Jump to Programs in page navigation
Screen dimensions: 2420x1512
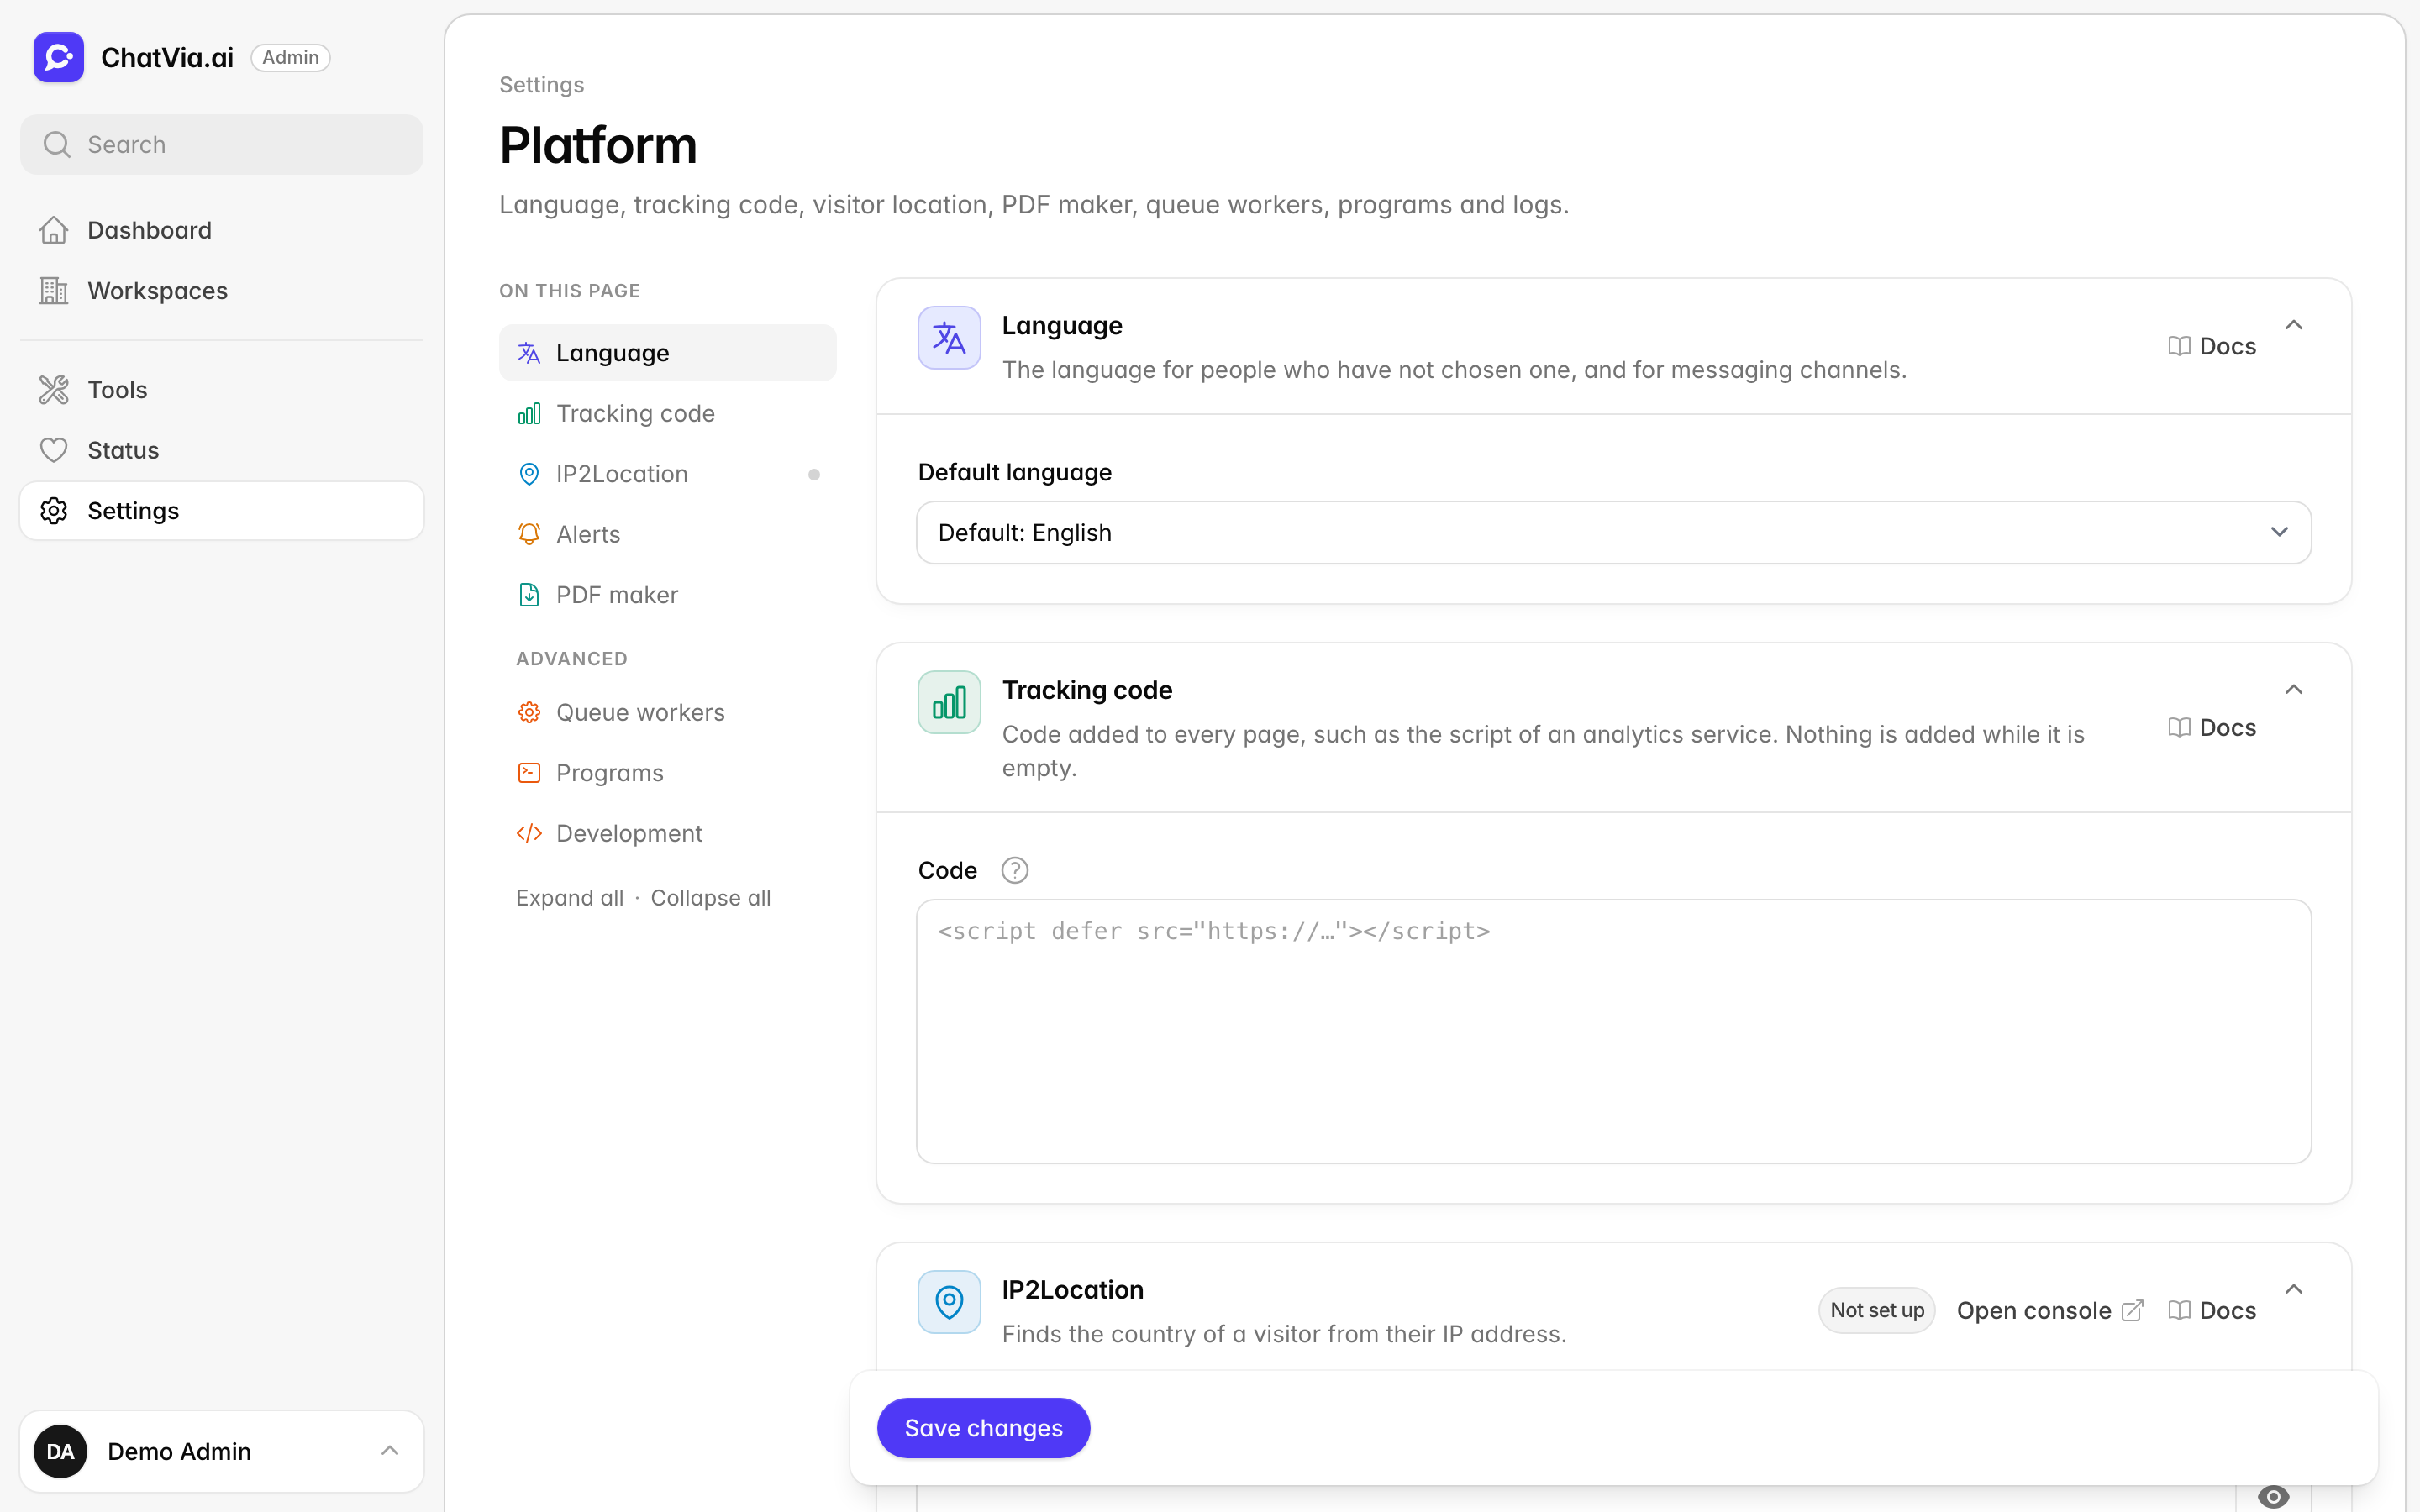[x=668, y=773]
